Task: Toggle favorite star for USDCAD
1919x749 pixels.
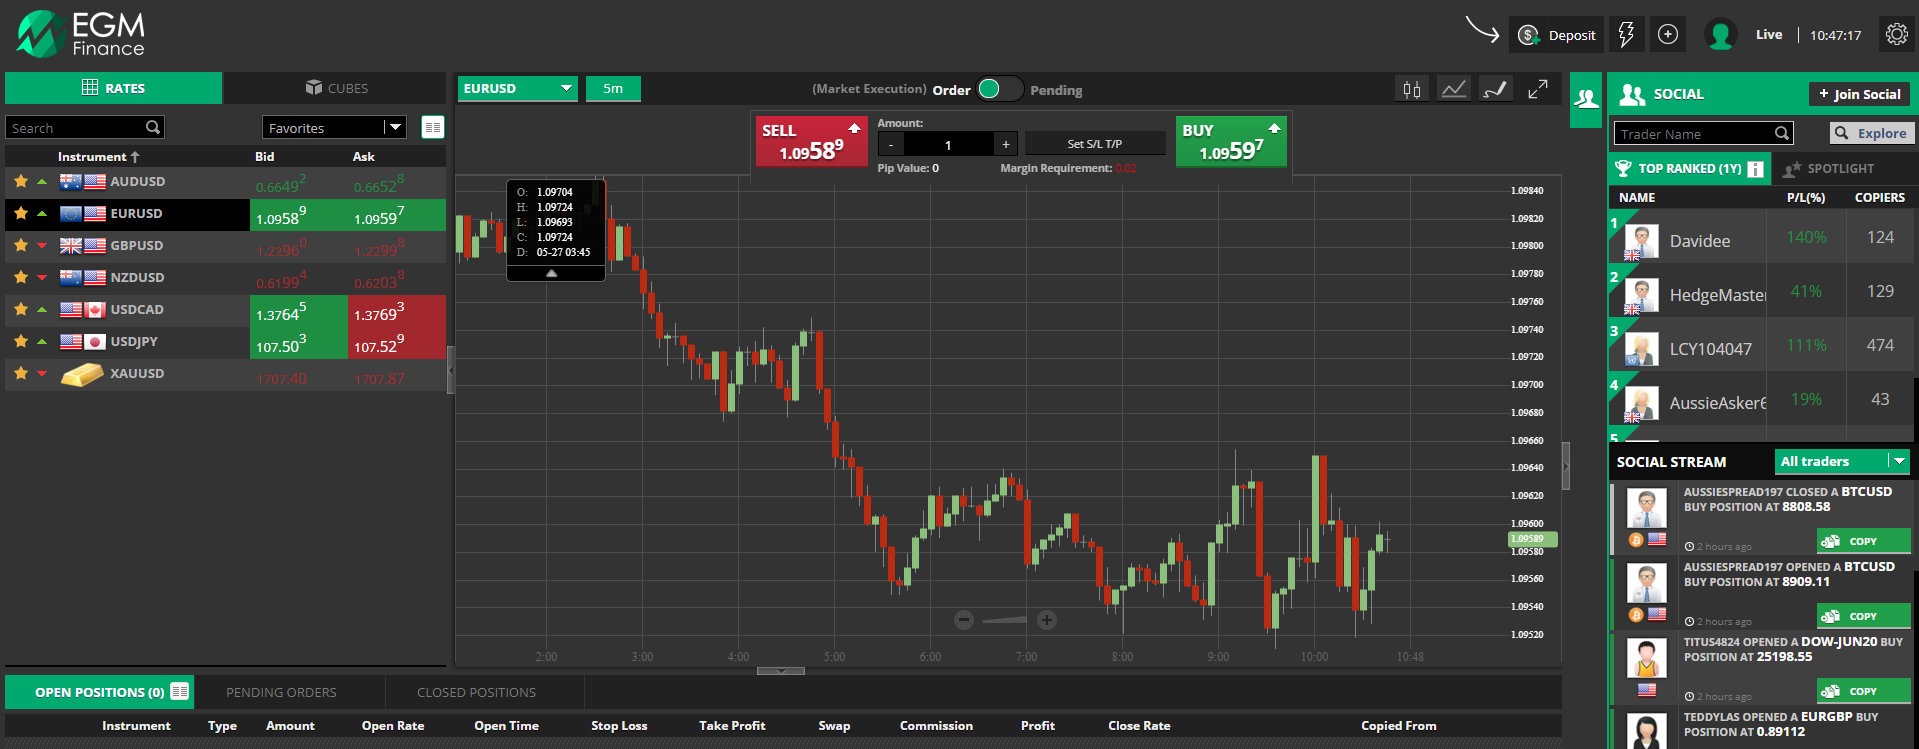Action: click(21, 309)
